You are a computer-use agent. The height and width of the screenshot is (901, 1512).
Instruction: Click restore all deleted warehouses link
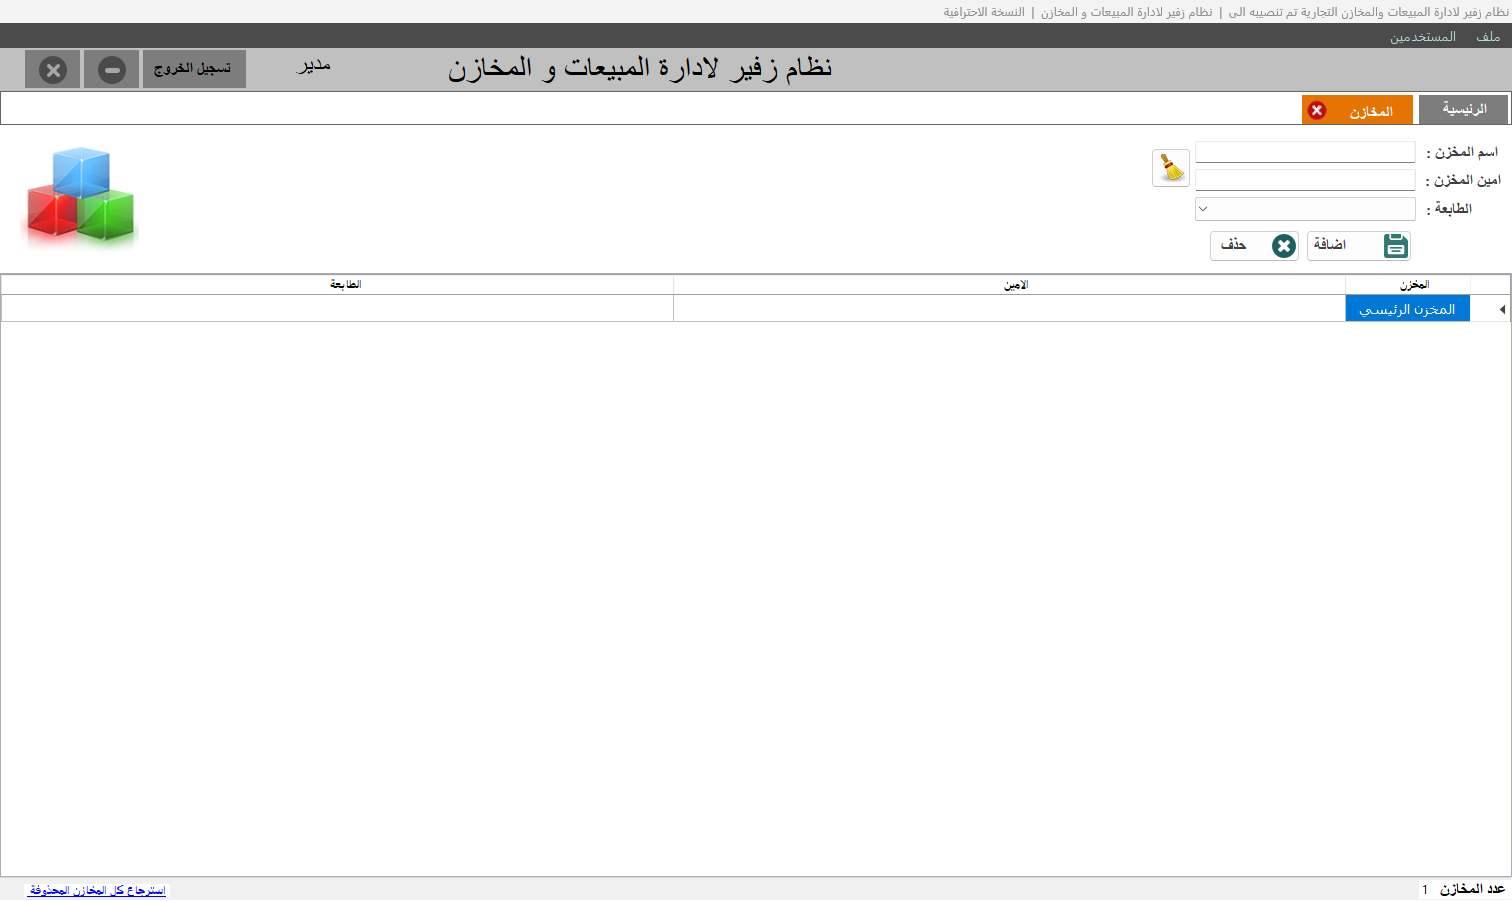point(97,890)
